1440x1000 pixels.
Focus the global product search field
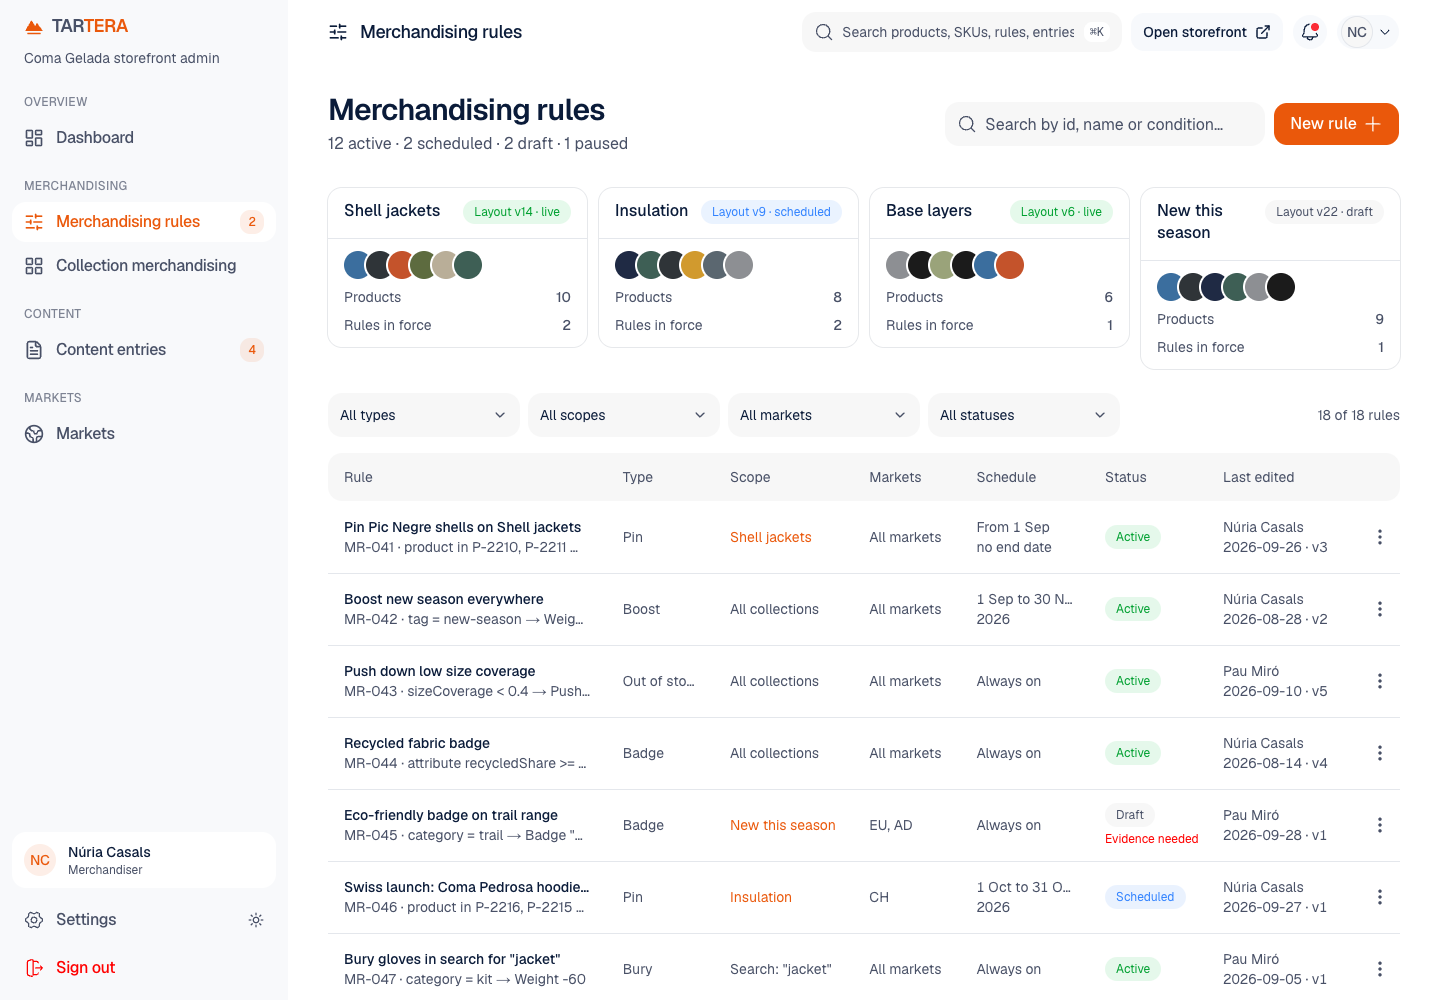[962, 32]
